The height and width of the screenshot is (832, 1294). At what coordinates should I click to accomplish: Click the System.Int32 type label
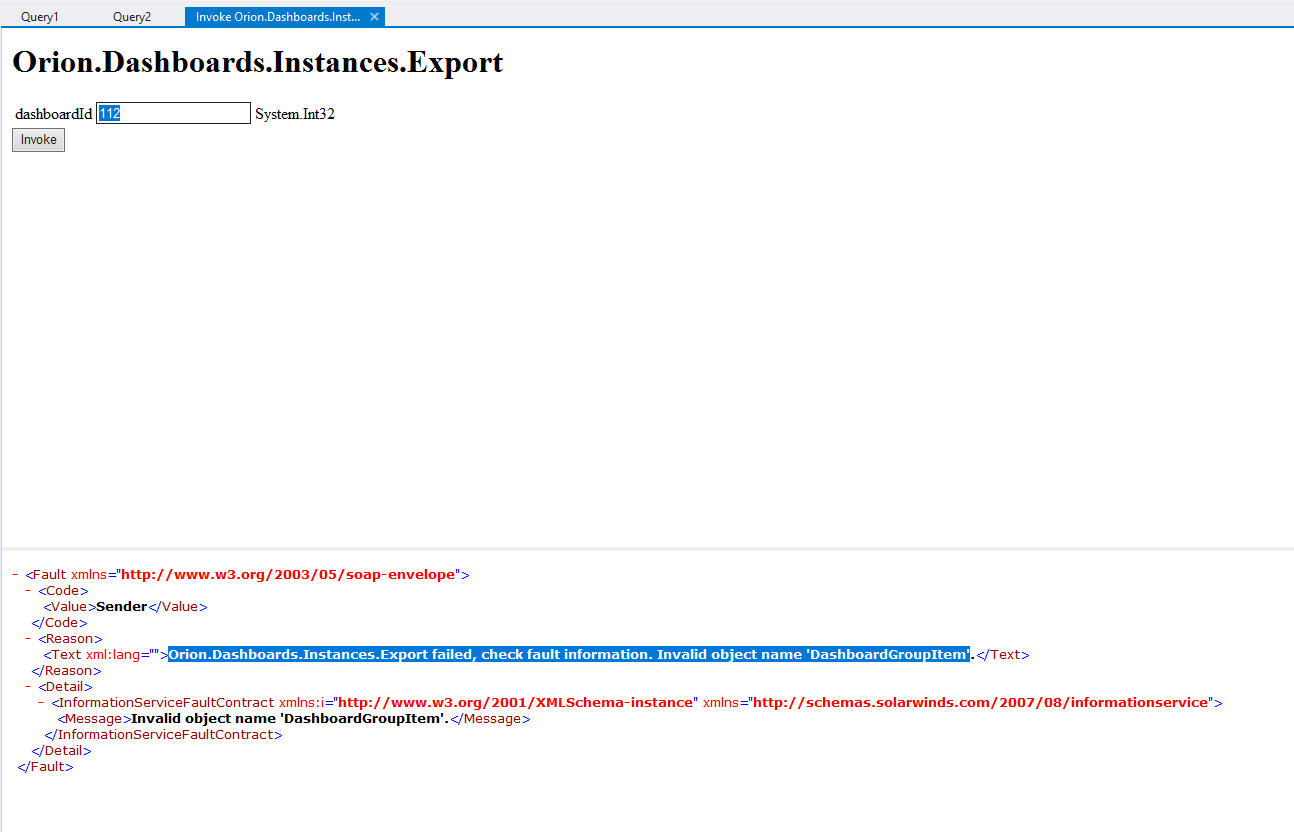click(x=295, y=114)
